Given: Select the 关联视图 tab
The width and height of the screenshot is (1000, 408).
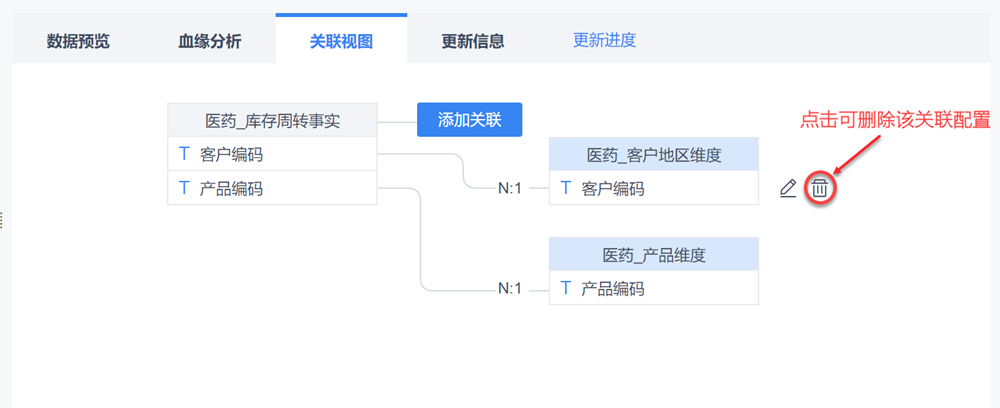Looking at the screenshot, I should [341, 41].
